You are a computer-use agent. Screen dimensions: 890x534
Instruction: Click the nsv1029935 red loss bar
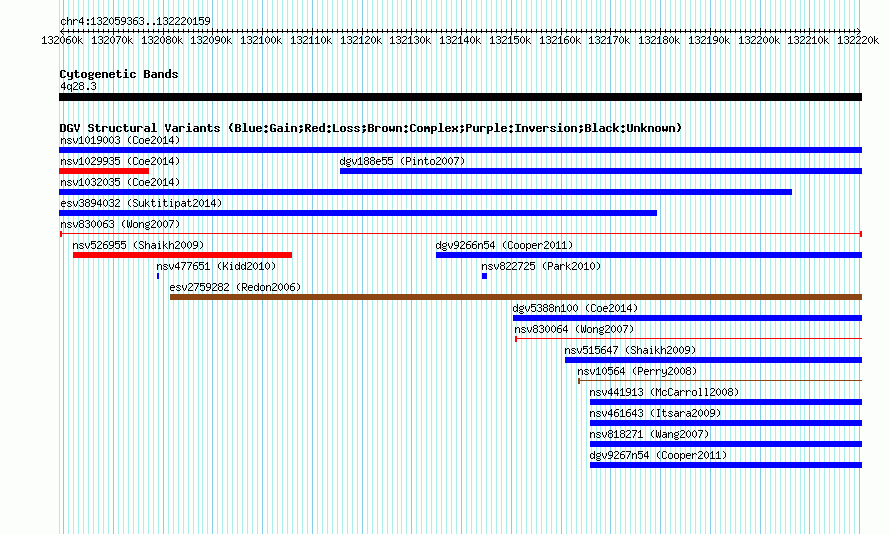pos(104,171)
